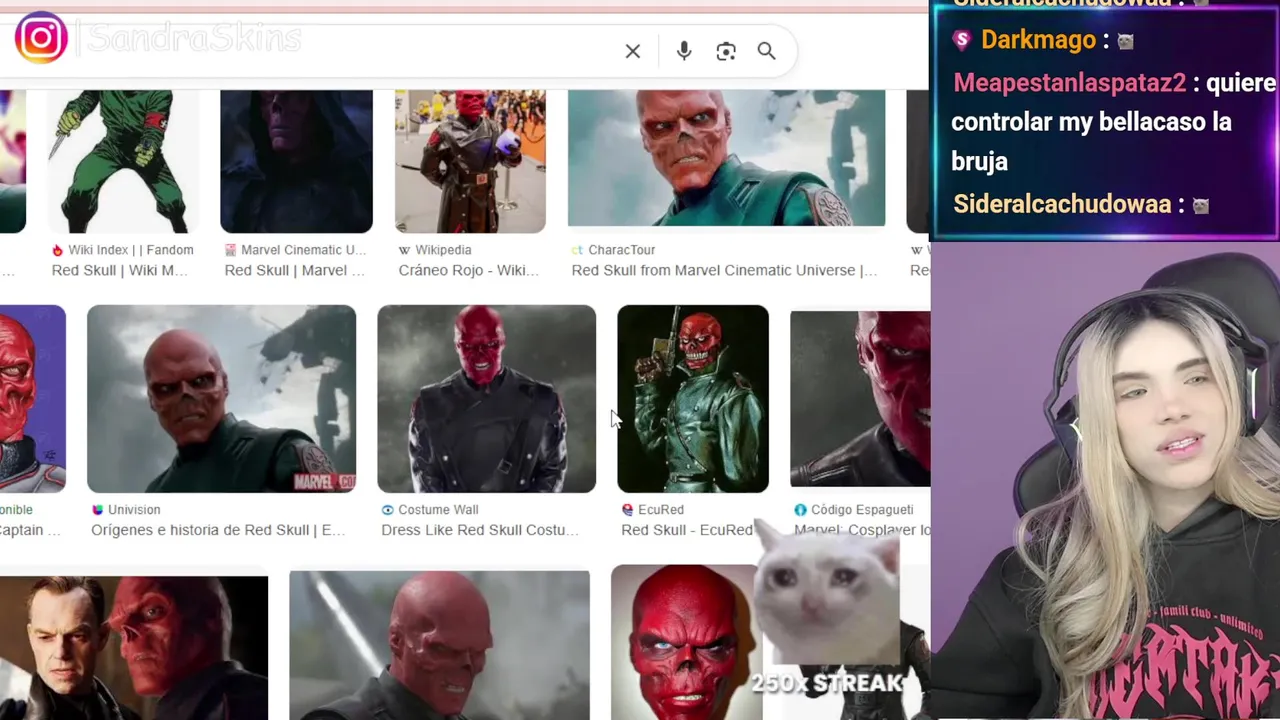This screenshot has height=720, width=1280.
Task: Click the 'EcuRed' source label
Action: [x=661, y=510]
